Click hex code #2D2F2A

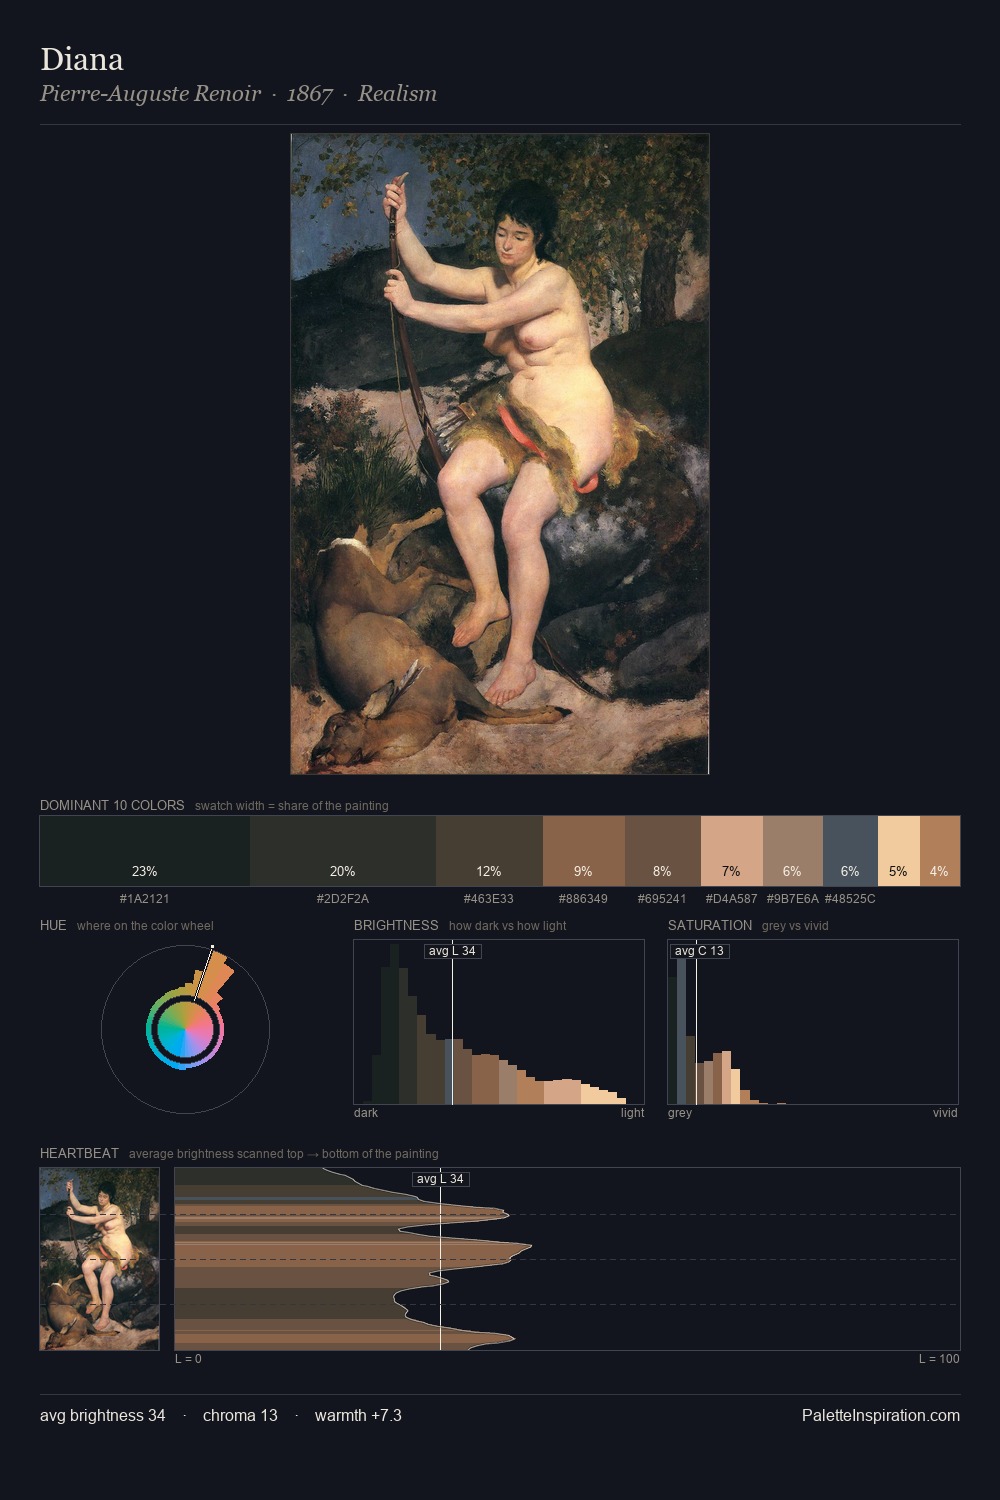pyautogui.click(x=343, y=899)
